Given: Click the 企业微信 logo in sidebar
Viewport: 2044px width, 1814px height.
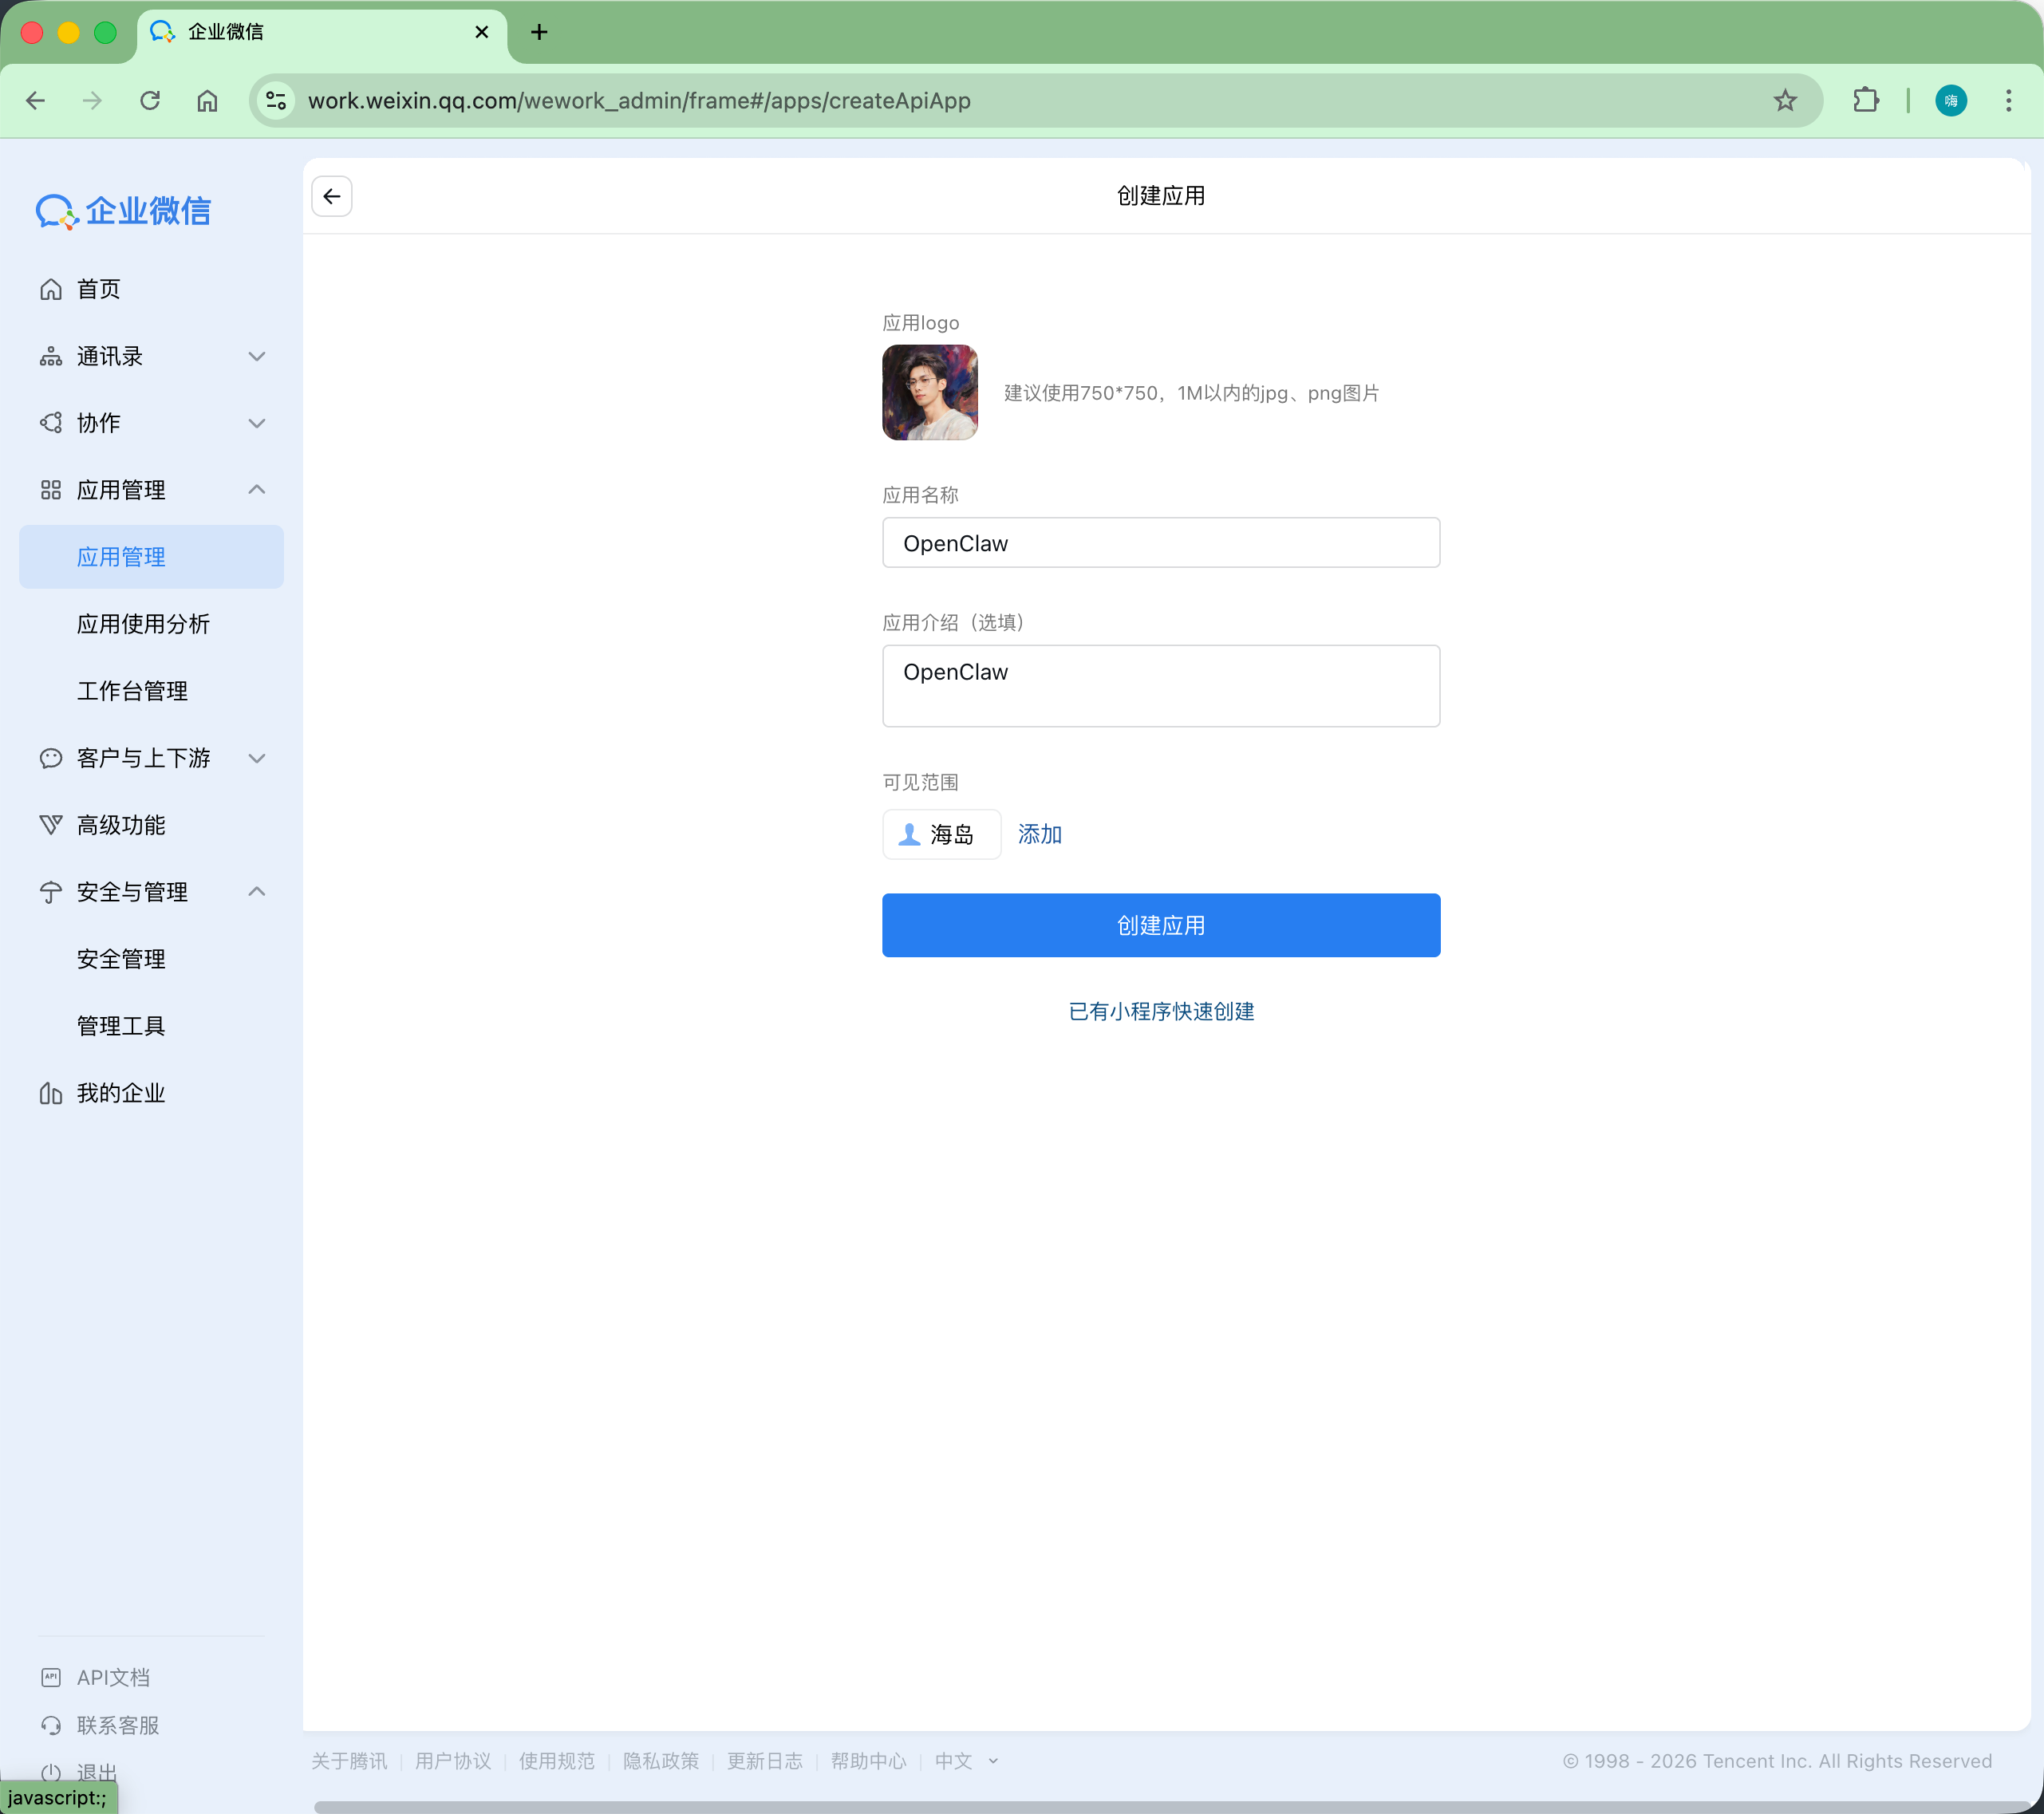Looking at the screenshot, I should click(x=124, y=211).
